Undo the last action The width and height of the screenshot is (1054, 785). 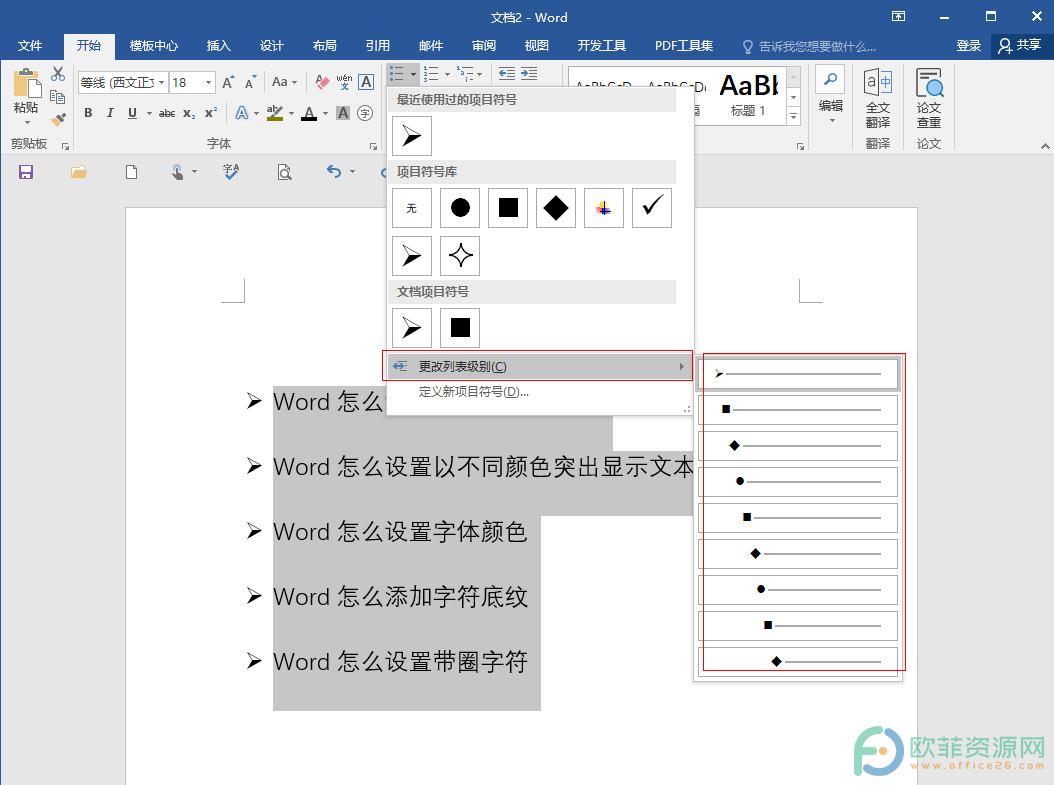(333, 171)
